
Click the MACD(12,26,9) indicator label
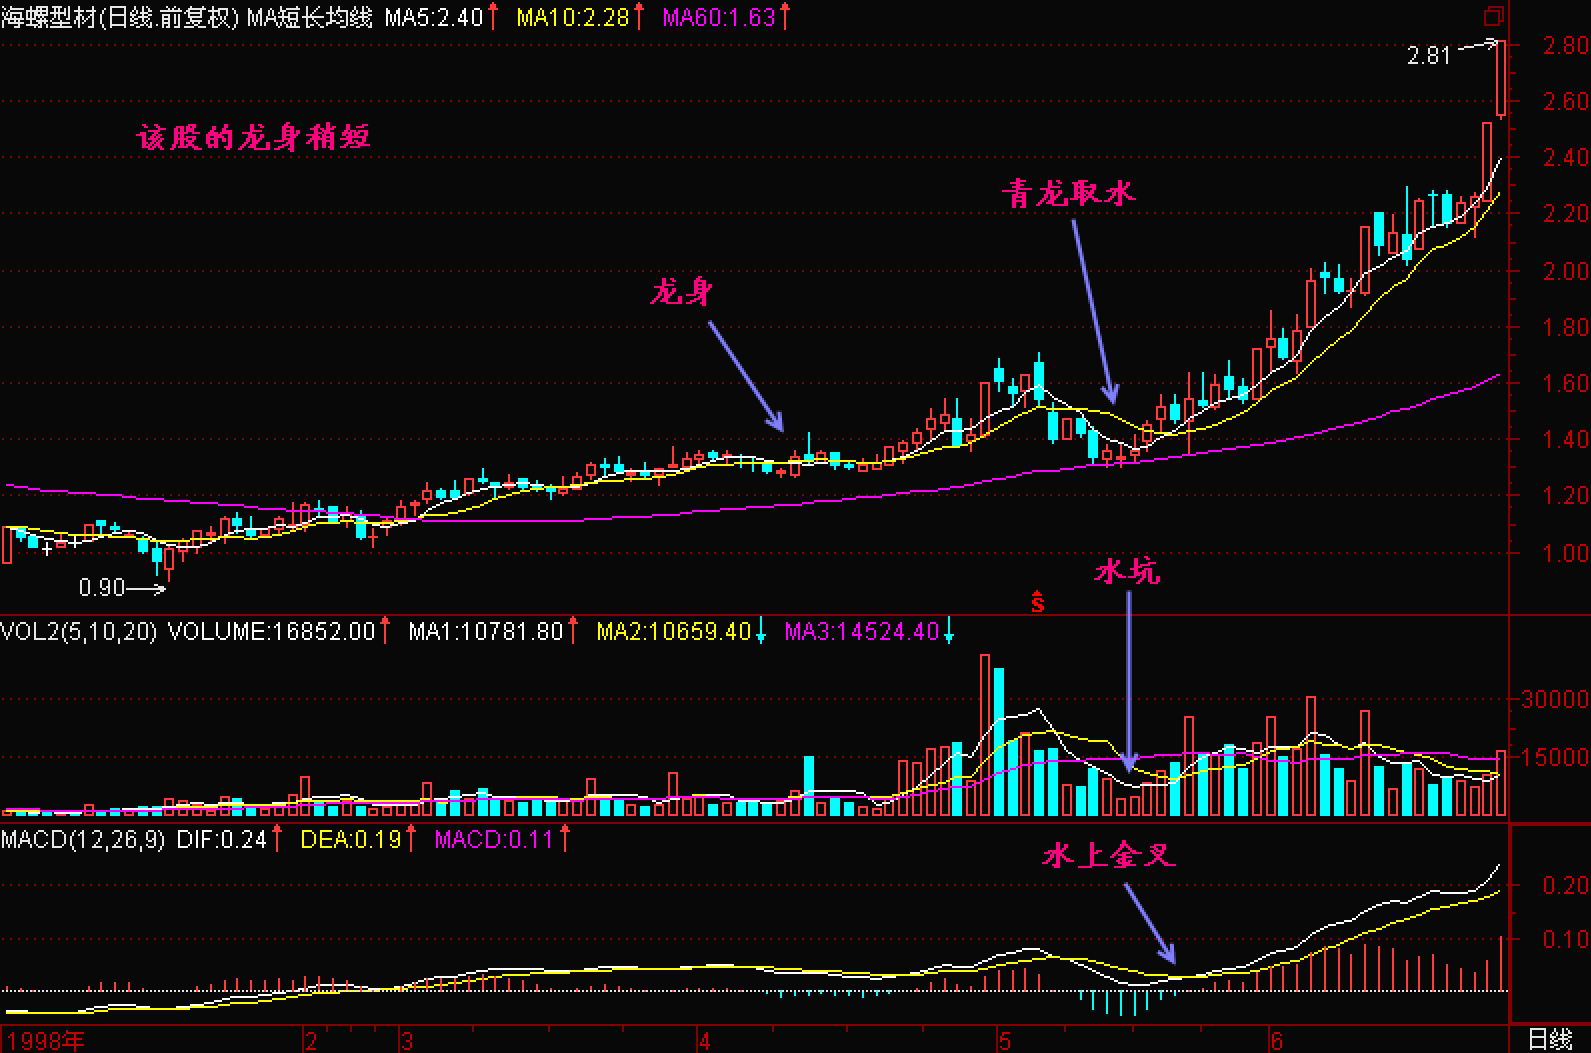pyautogui.click(x=84, y=839)
